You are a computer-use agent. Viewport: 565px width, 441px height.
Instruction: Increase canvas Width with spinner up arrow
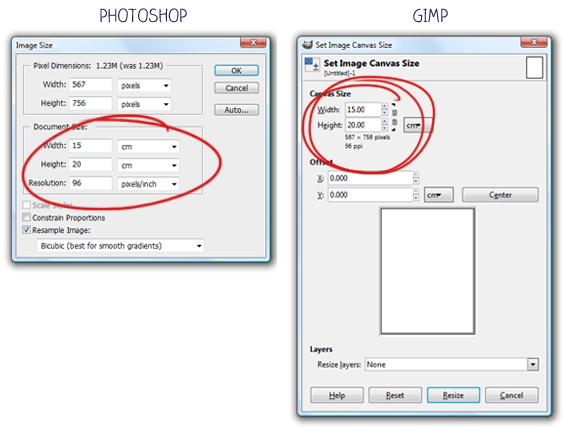(385, 106)
